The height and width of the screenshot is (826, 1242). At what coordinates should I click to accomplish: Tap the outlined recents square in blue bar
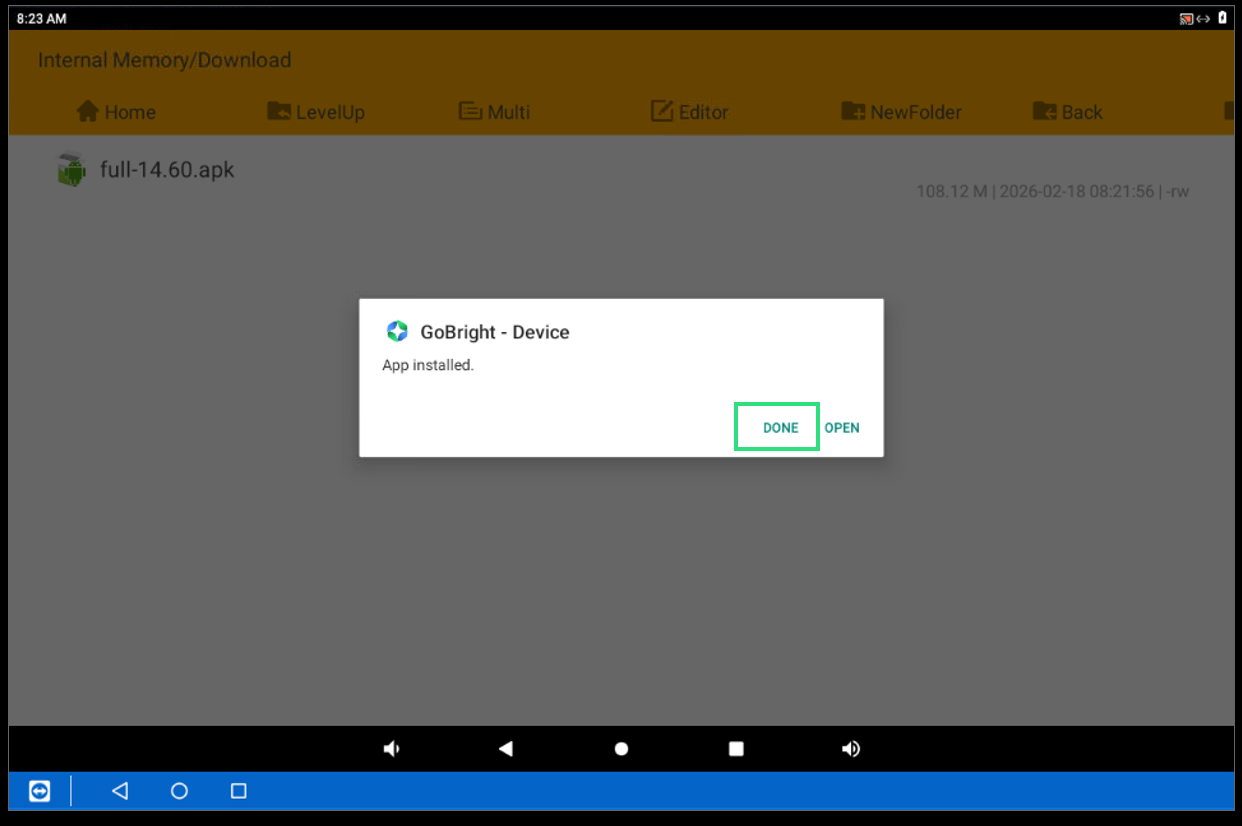point(239,791)
